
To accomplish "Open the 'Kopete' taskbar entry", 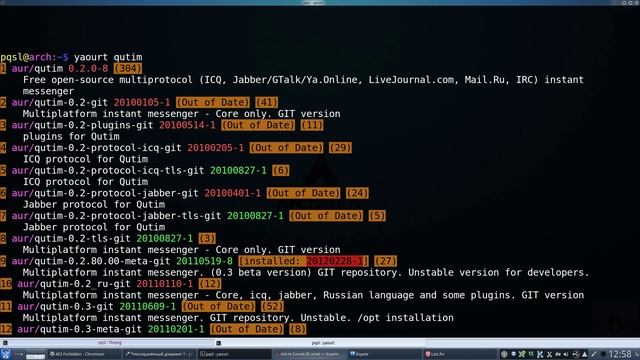I will [384, 354].
